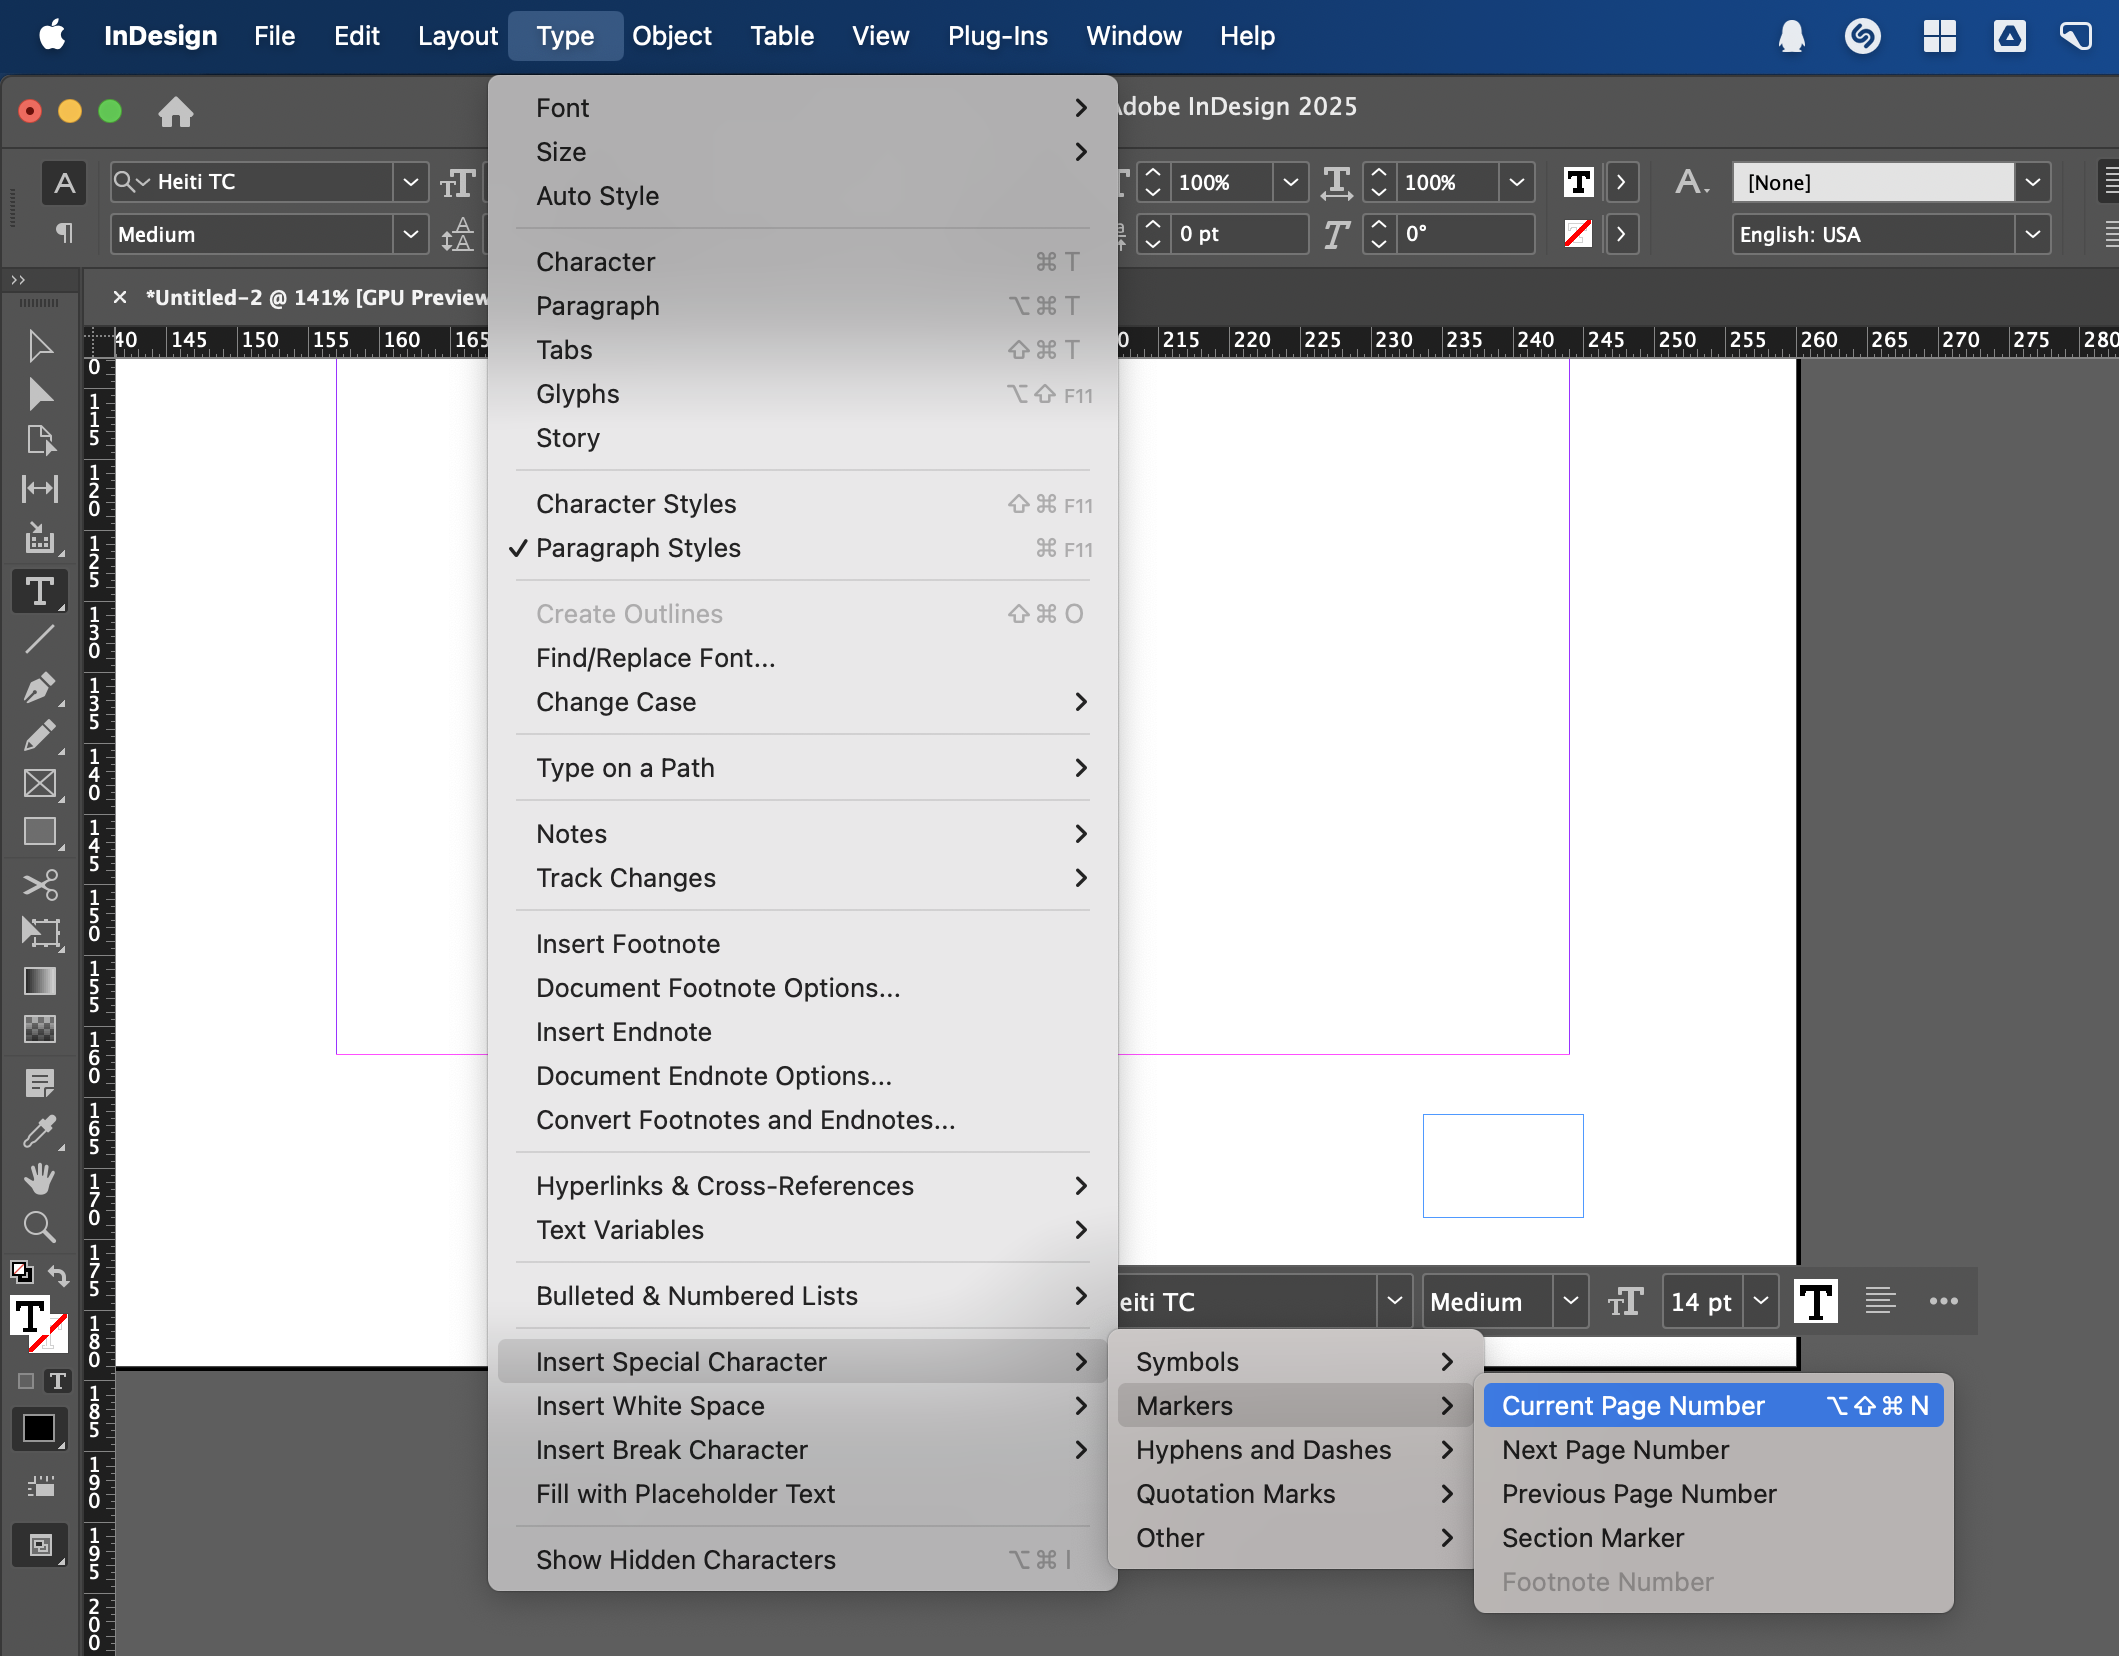Select the Gradient Feather tool
The image size is (2119, 1656).
(x=40, y=1028)
